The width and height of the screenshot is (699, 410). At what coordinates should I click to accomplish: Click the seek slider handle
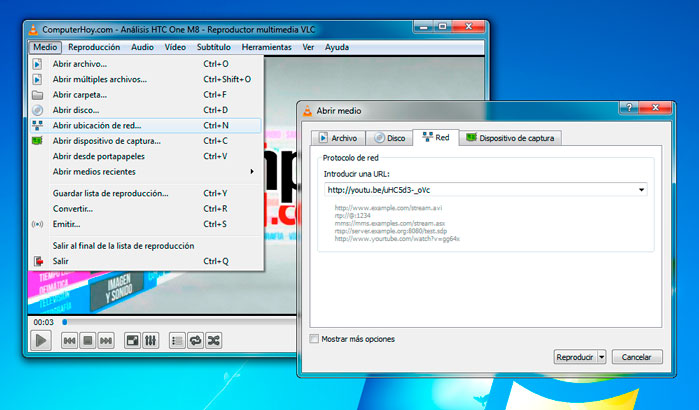[x=65, y=322]
